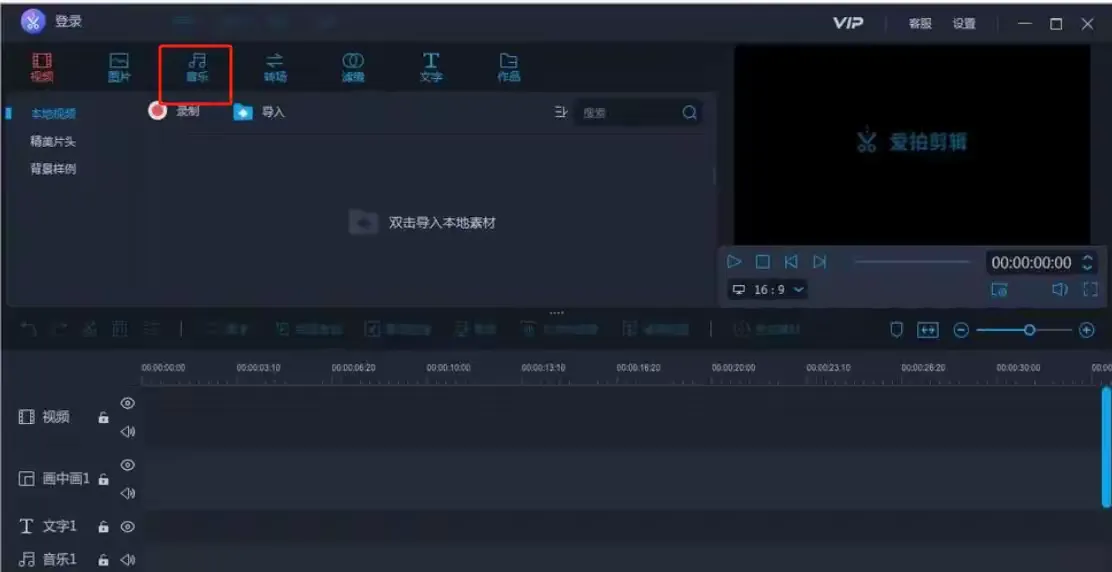Click the preview playback progress bar

point(912,262)
